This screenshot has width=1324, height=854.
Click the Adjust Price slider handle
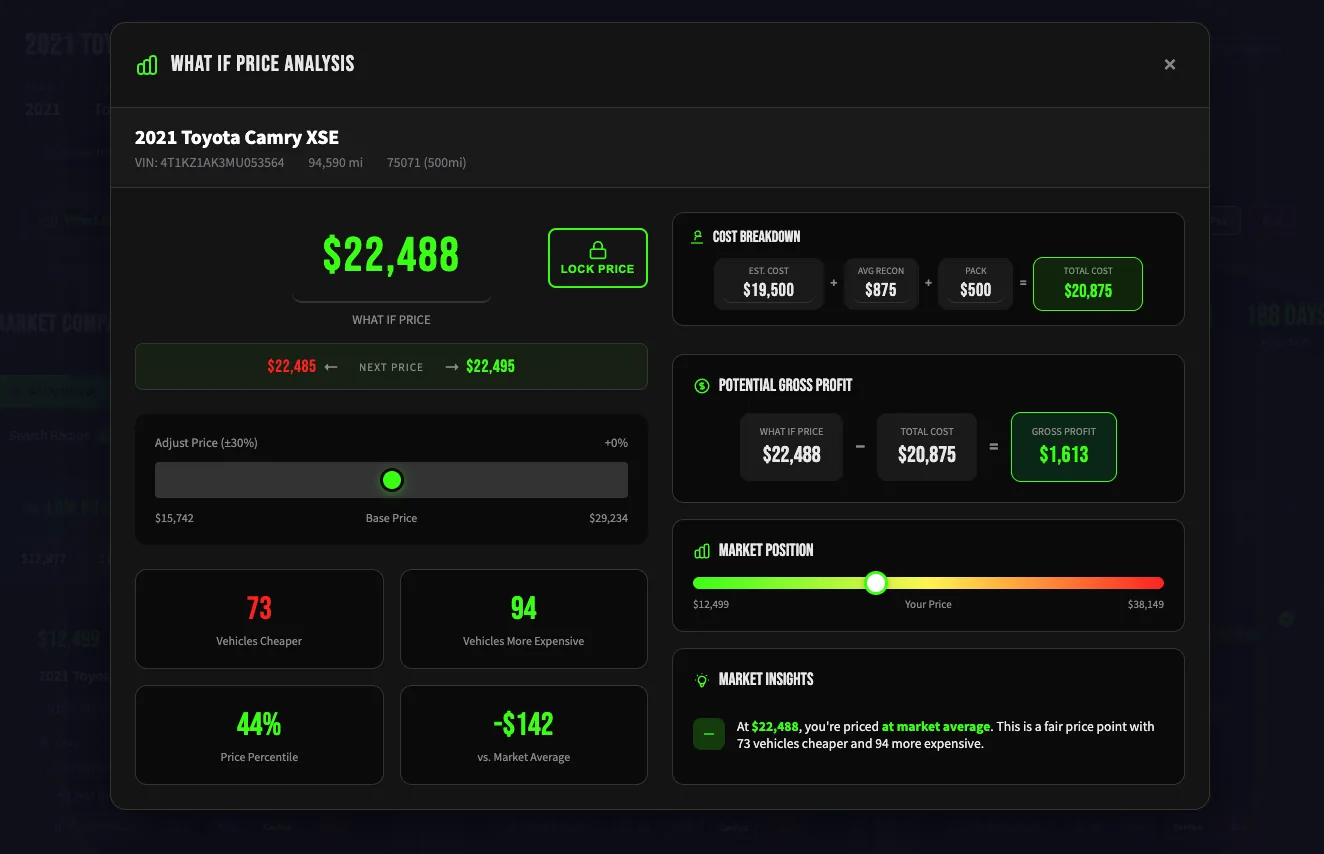[392, 480]
